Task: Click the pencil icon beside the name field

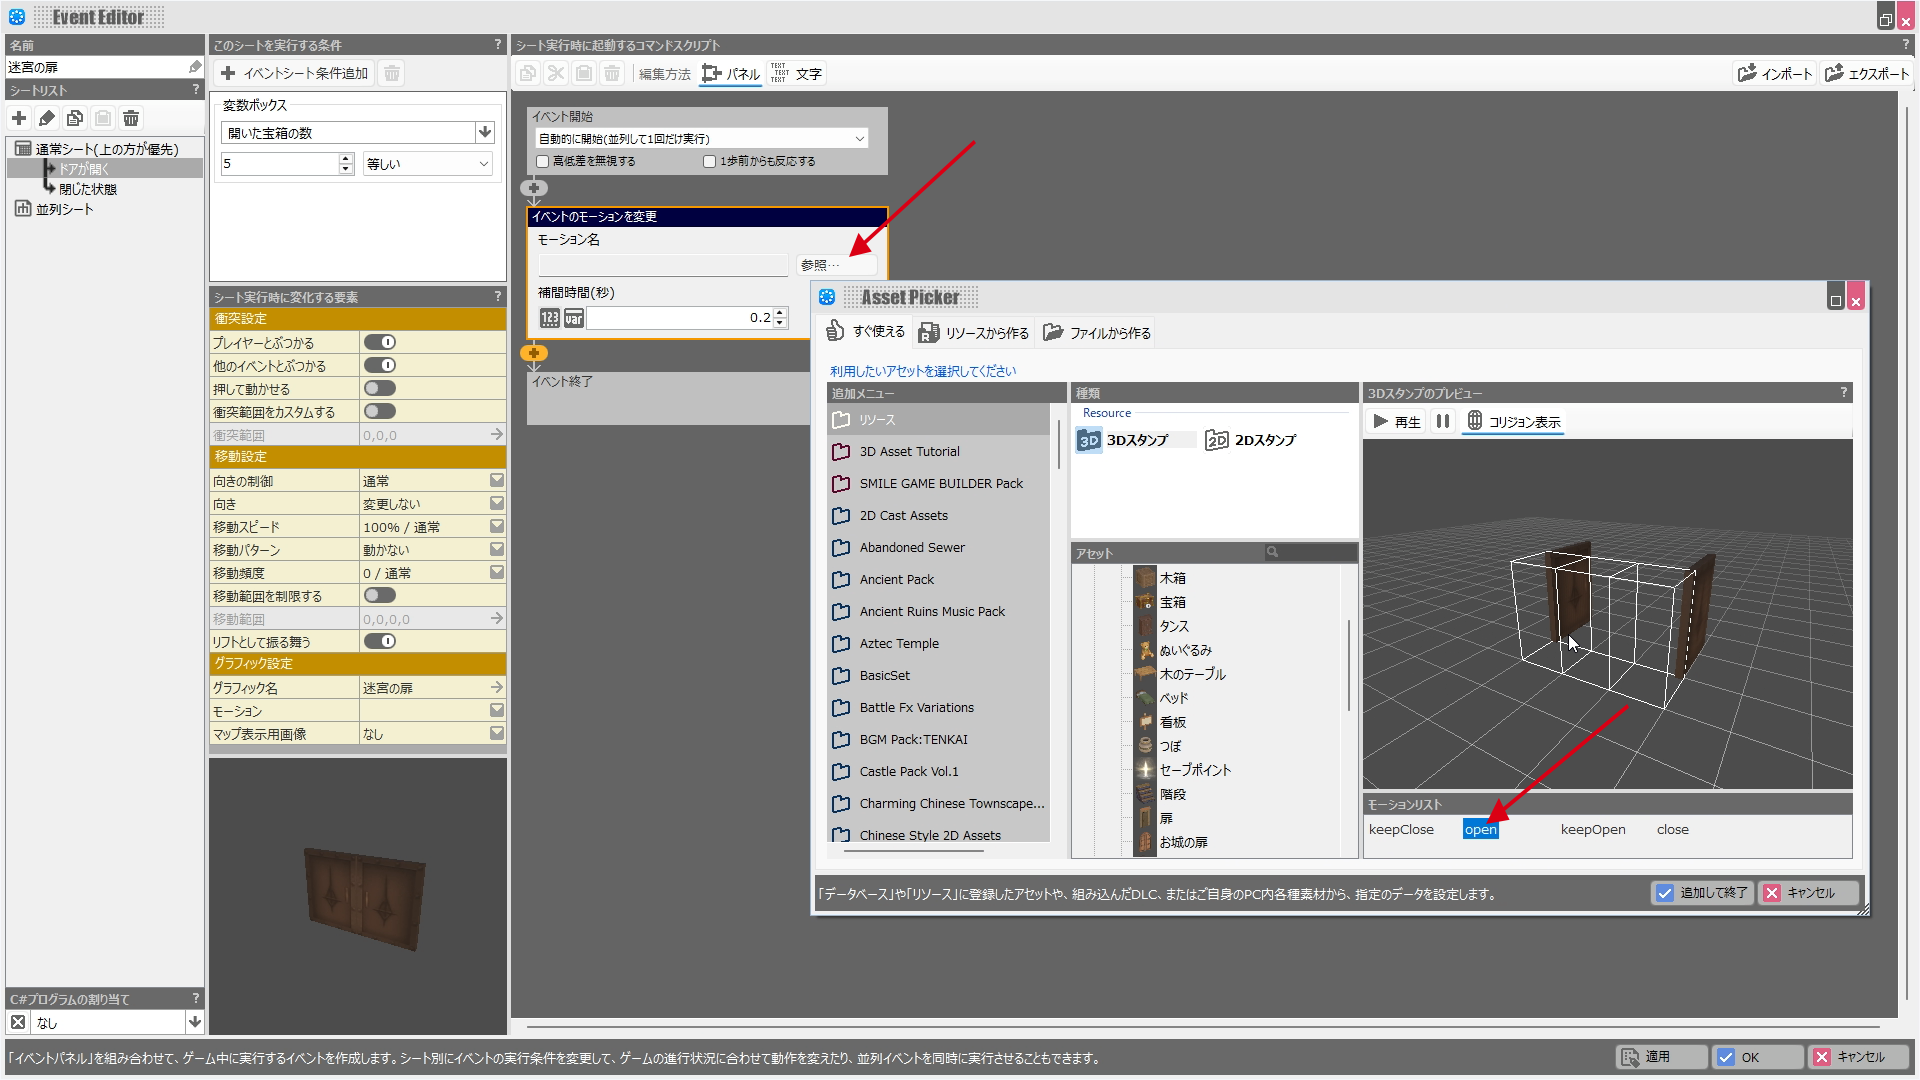Action: [x=195, y=67]
